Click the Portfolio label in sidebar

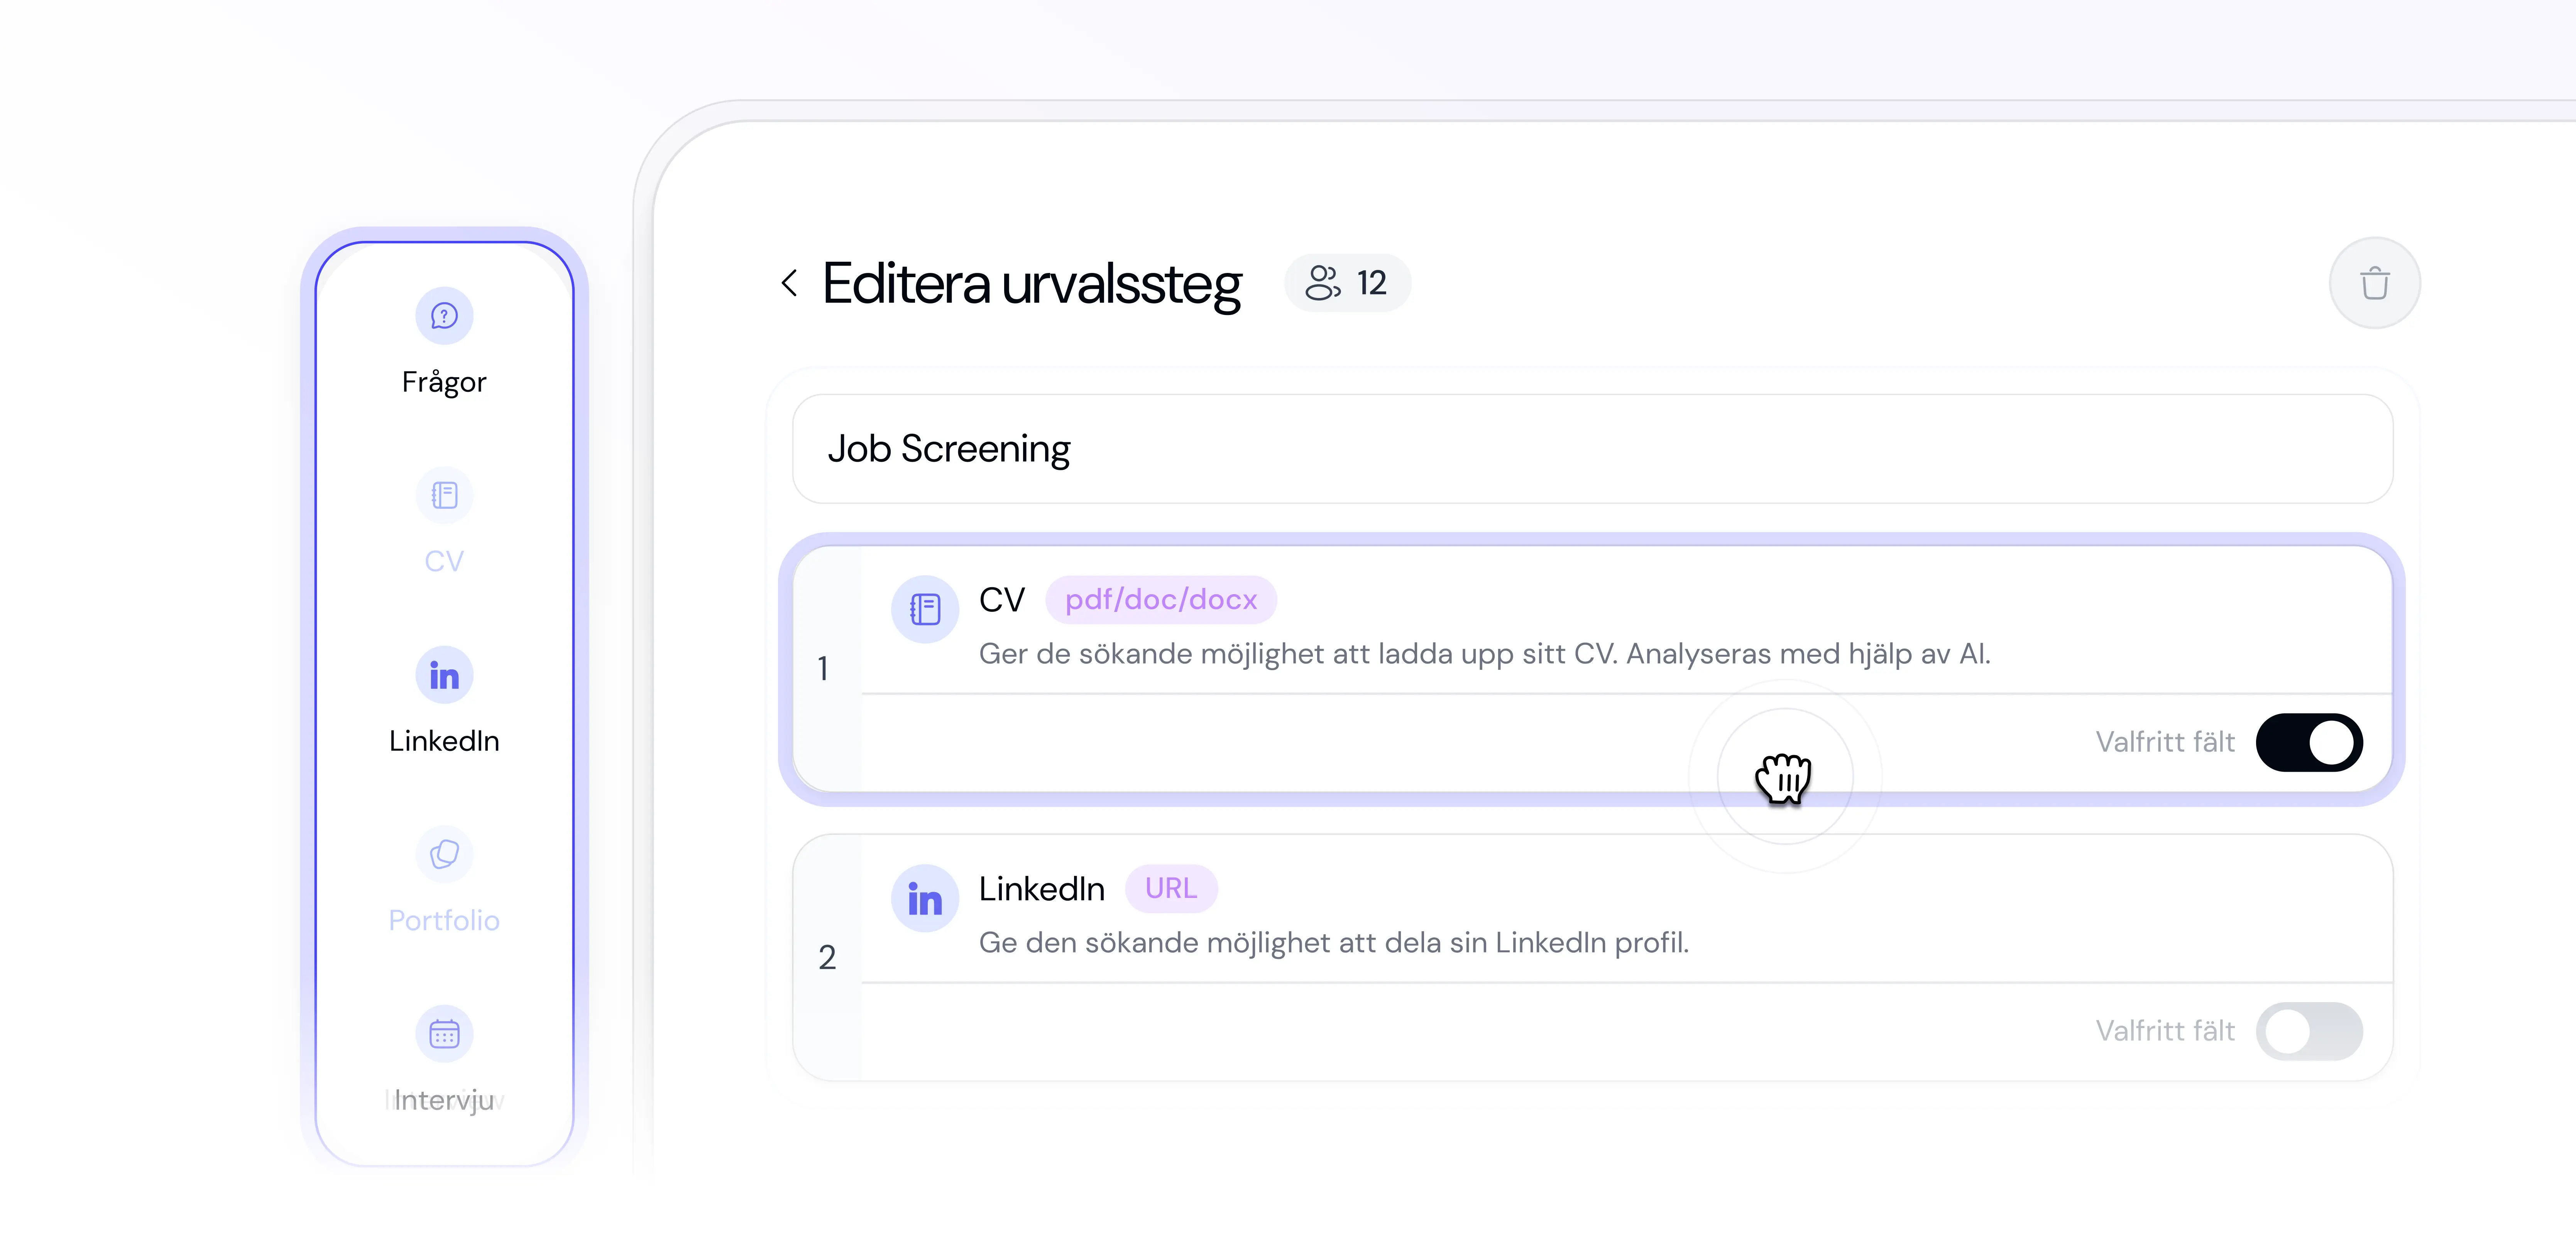tap(444, 920)
